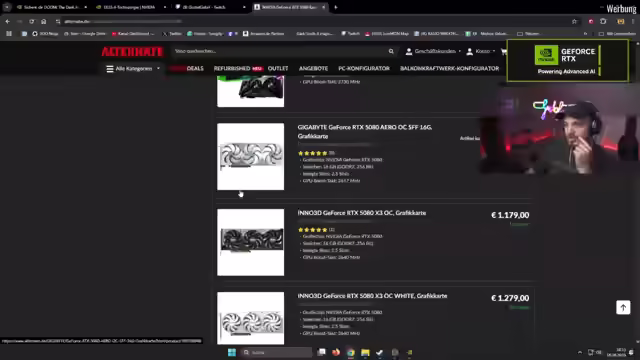Open Task View on the taskbar

pyautogui.click(x=322, y=352)
